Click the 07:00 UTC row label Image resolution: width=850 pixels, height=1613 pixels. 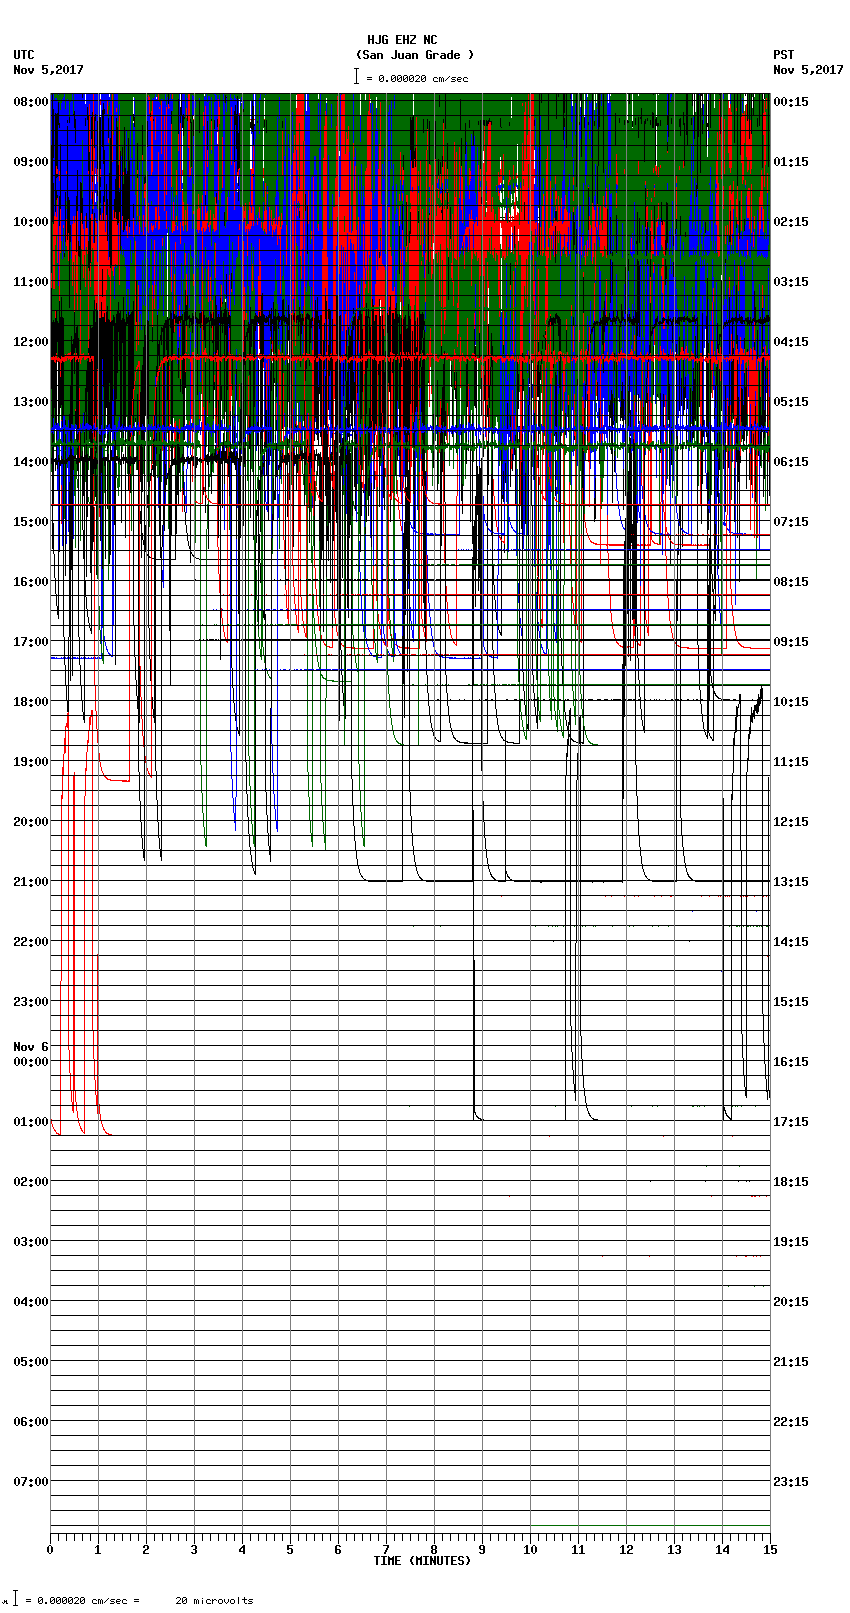coord(31,1482)
